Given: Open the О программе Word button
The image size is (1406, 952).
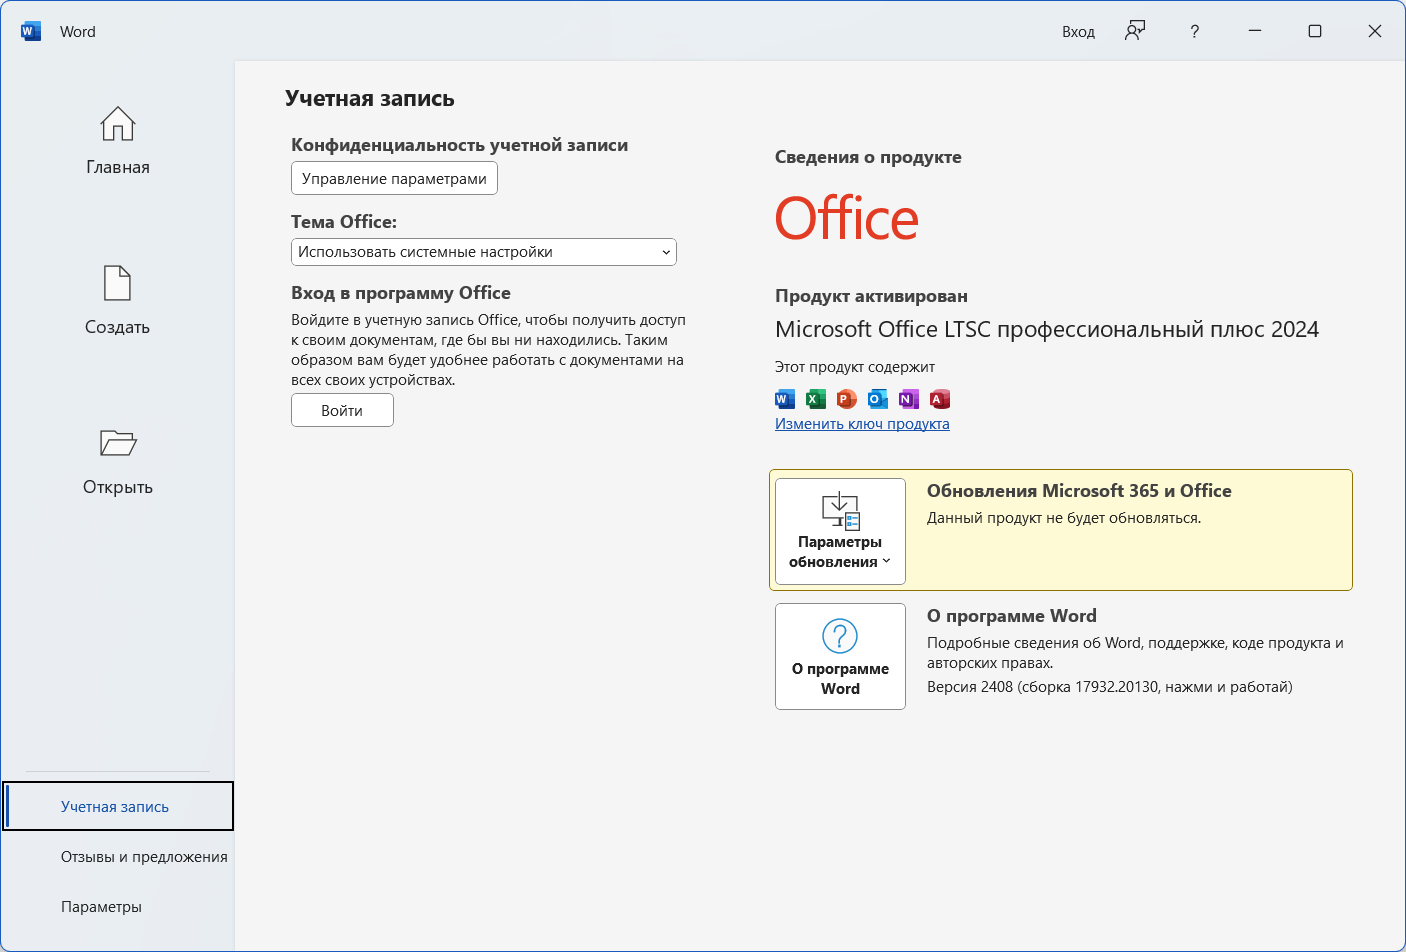Looking at the screenshot, I should [840, 656].
